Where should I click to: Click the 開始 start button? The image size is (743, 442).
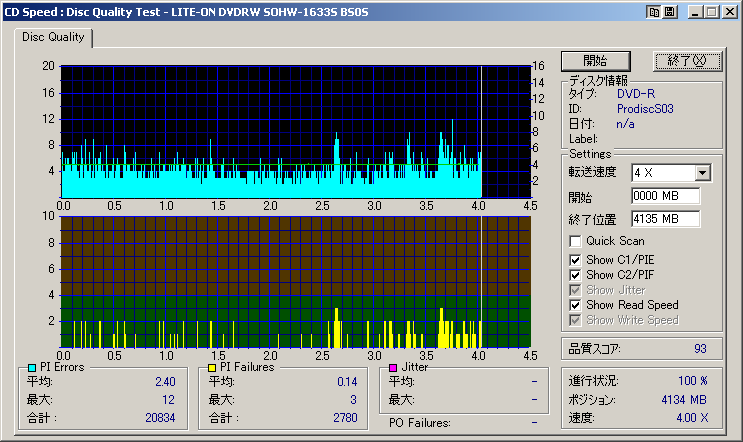point(596,61)
